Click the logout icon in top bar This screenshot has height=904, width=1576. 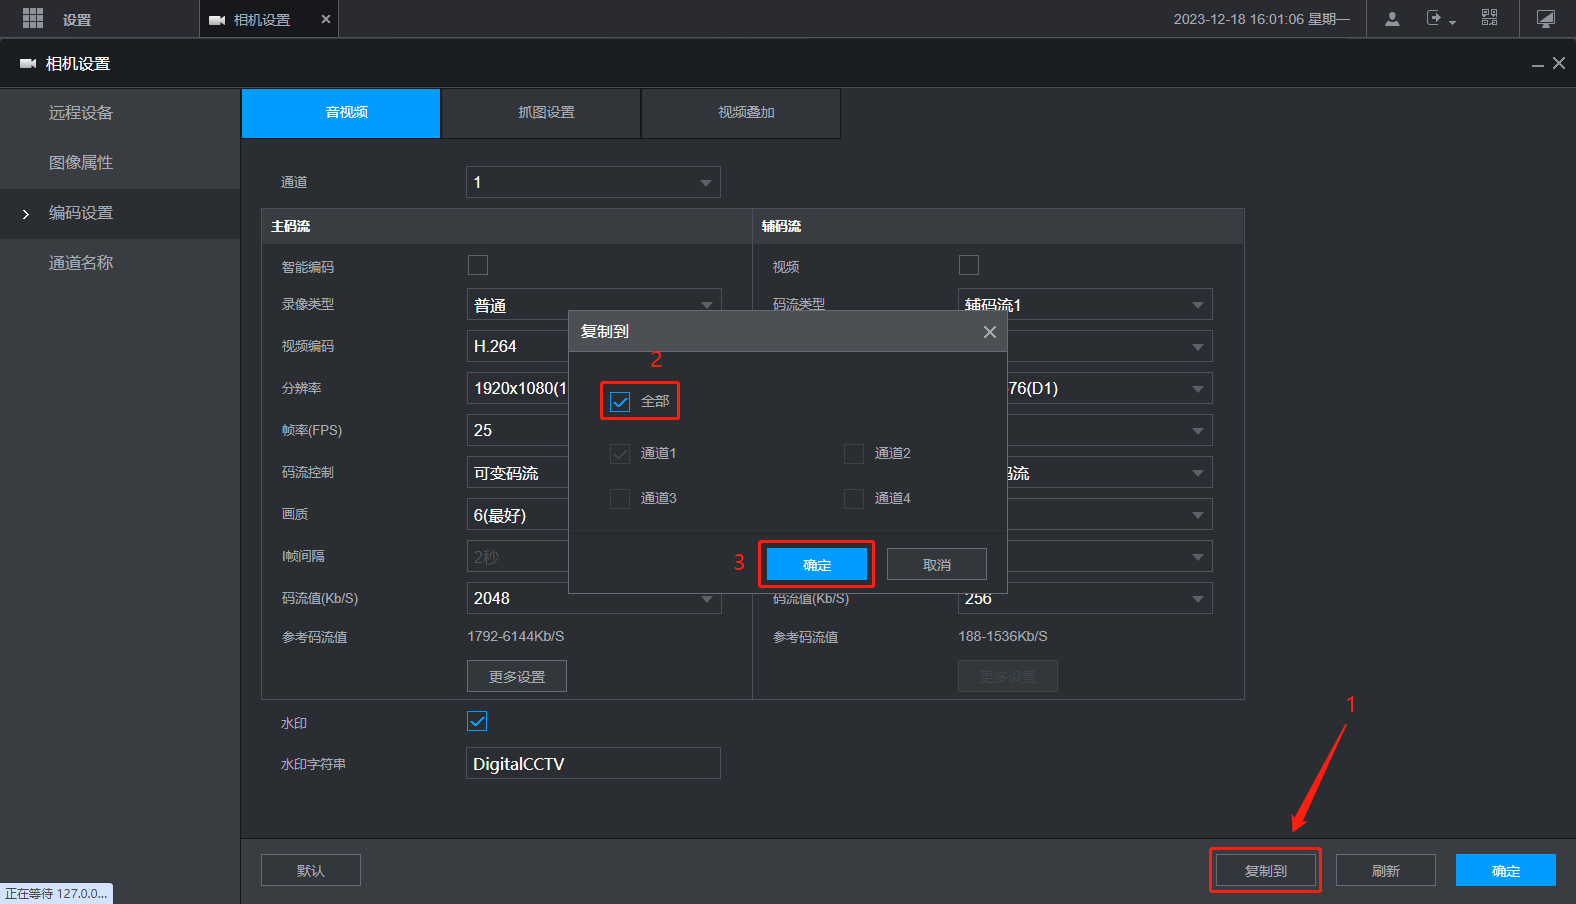(1438, 19)
